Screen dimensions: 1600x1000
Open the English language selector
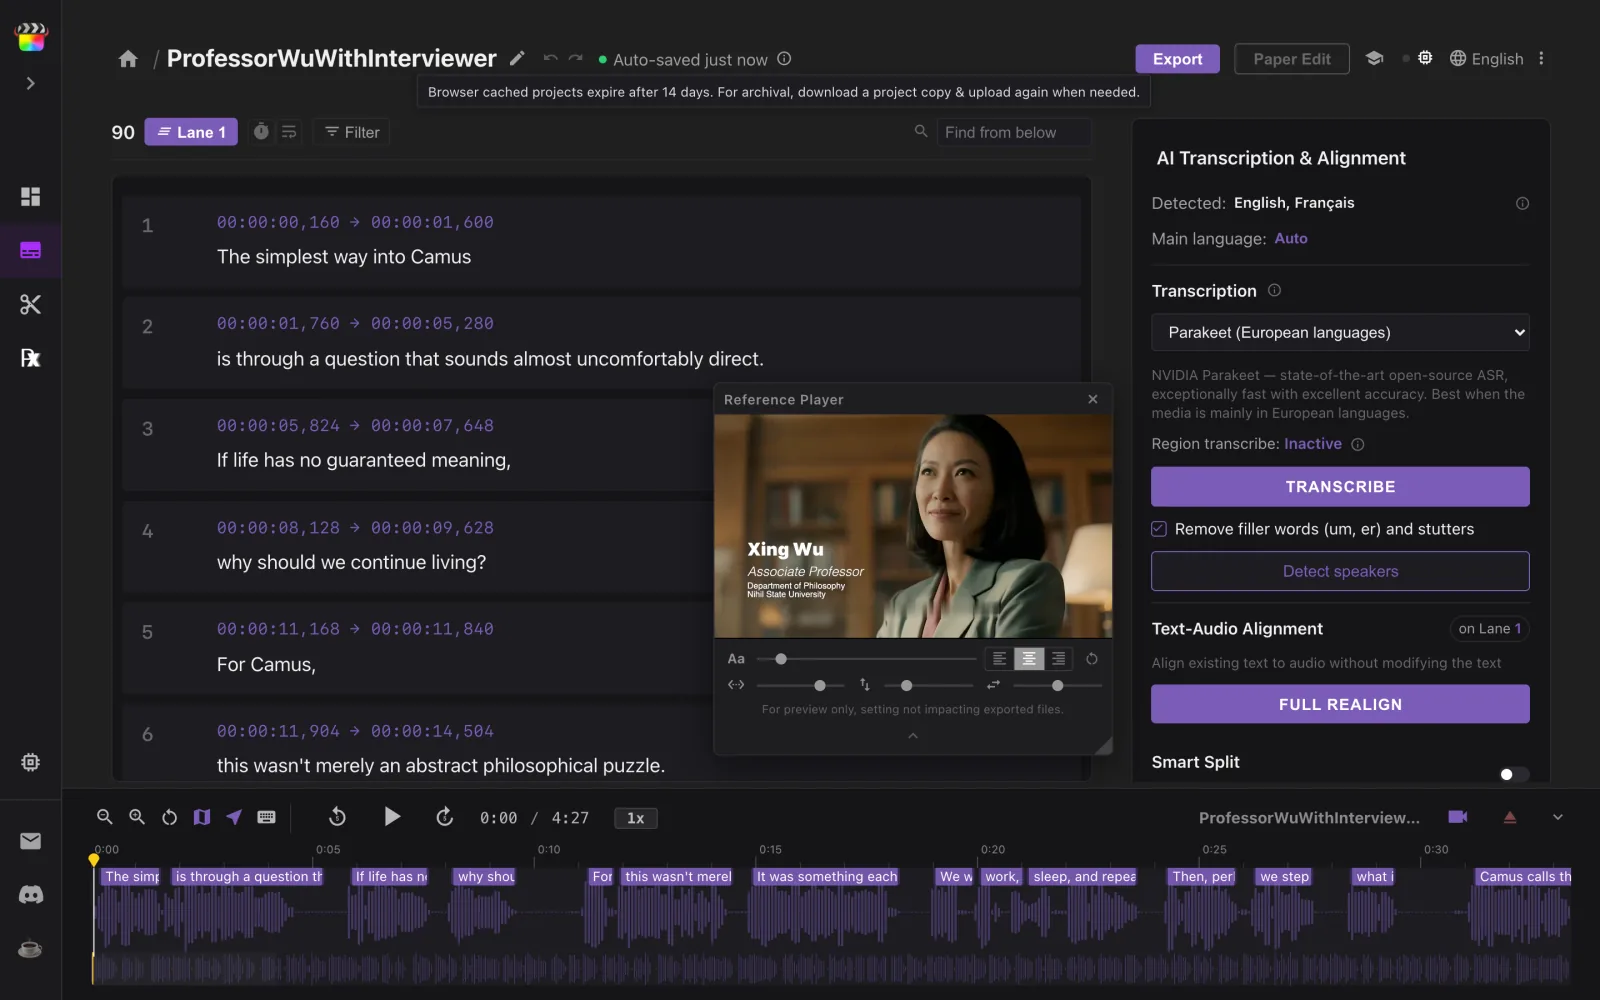(x=1486, y=59)
